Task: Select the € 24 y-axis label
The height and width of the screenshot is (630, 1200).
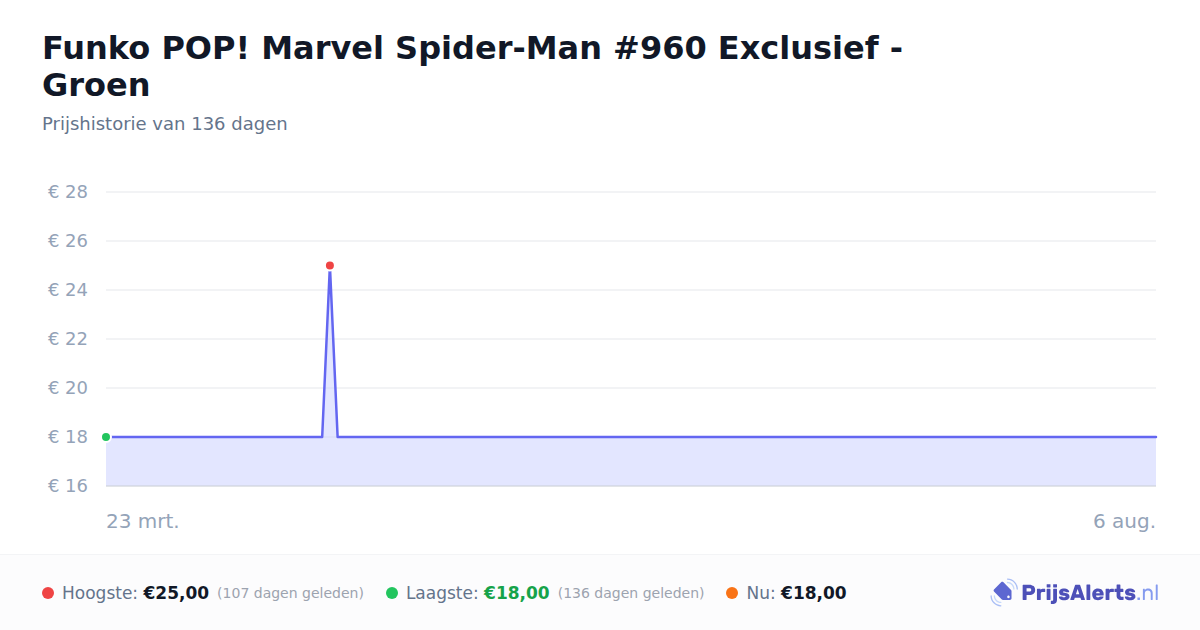Action: 68,290
